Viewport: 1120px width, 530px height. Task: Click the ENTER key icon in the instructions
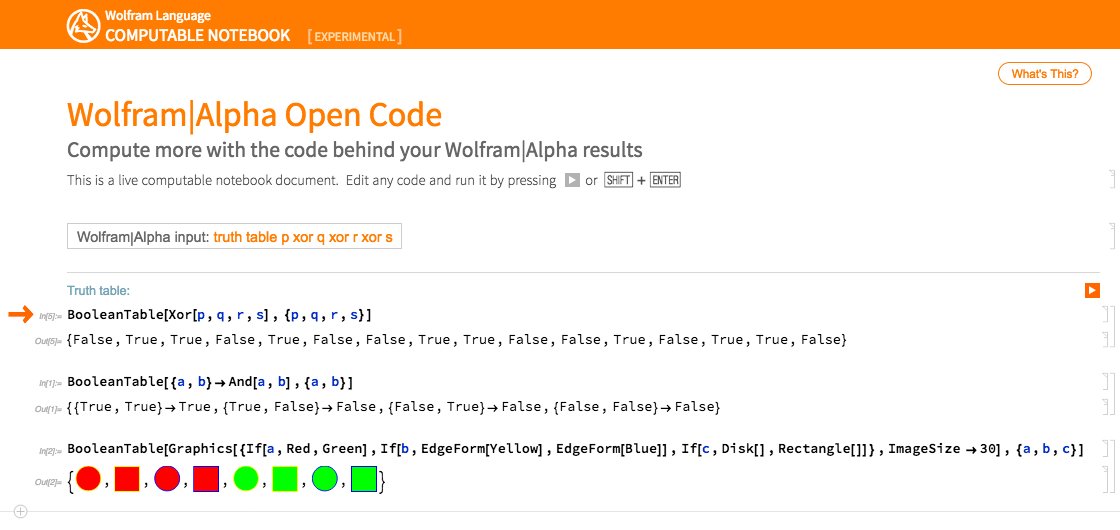[x=666, y=180]
